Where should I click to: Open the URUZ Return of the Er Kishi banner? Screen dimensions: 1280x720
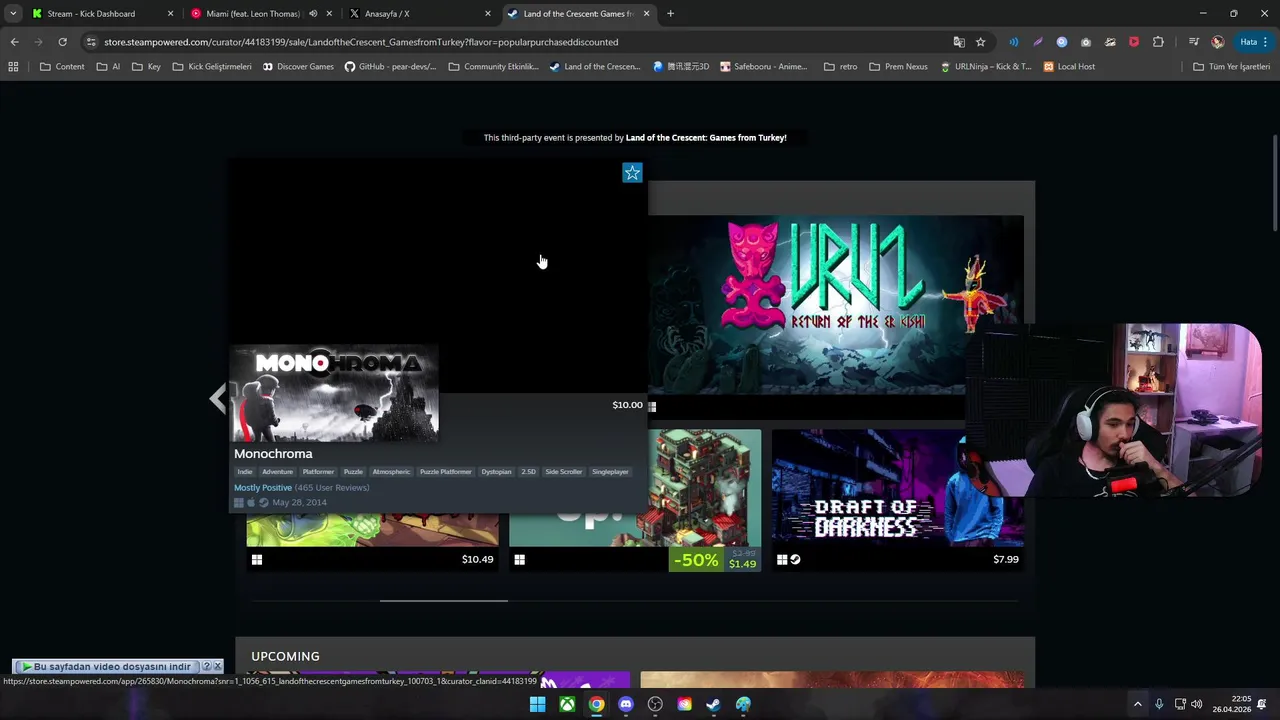[835, 305]
